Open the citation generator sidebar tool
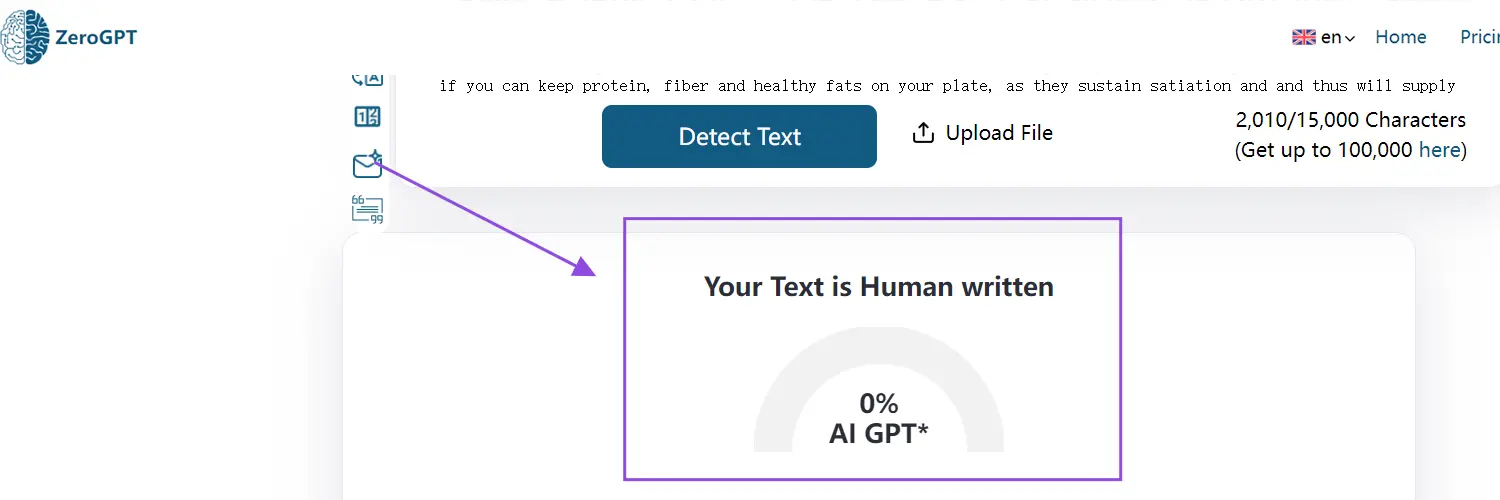Screen dimensions: 1500x500 (x=367, y=209)
